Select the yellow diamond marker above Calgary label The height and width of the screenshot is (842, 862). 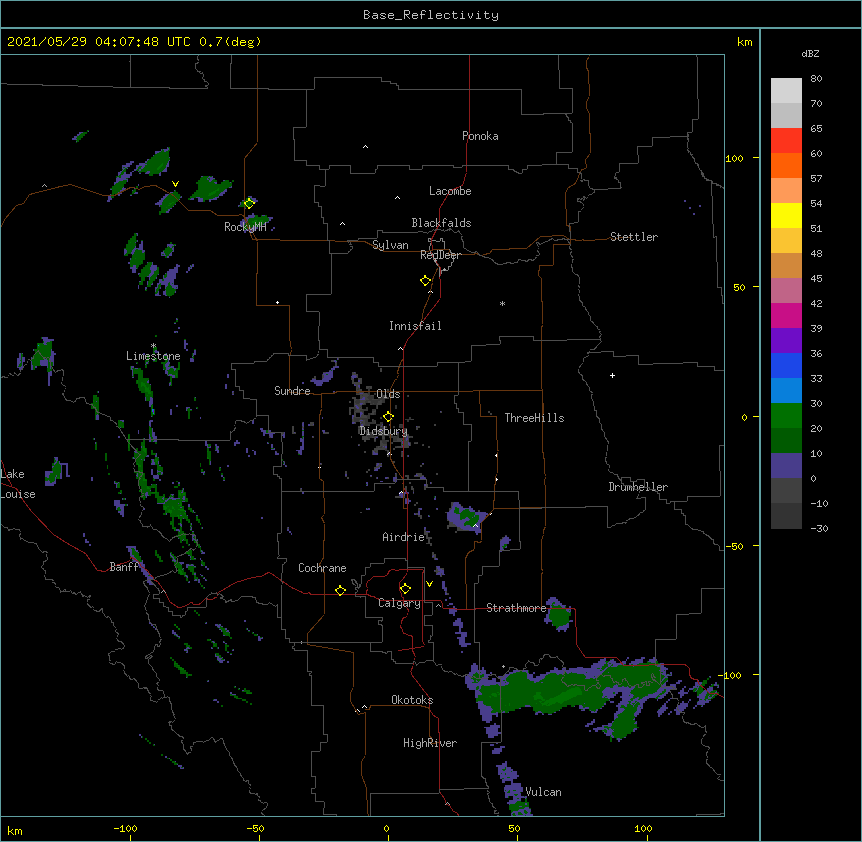405,589
